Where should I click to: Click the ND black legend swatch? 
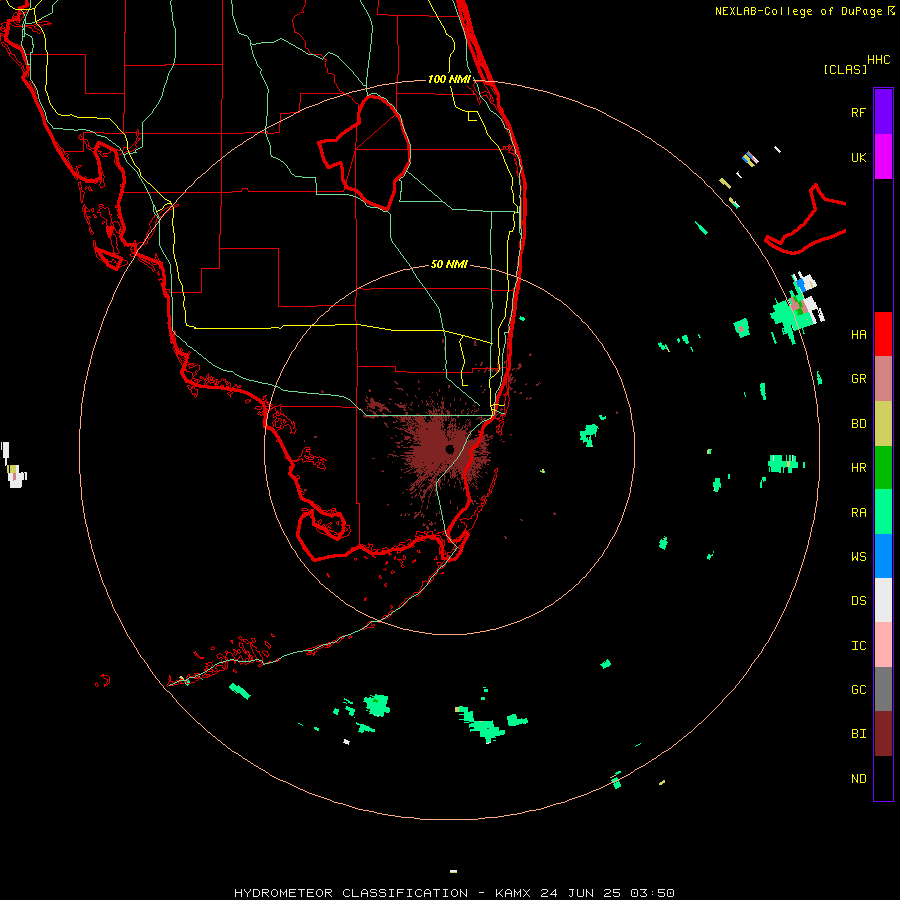click(883, 778)
